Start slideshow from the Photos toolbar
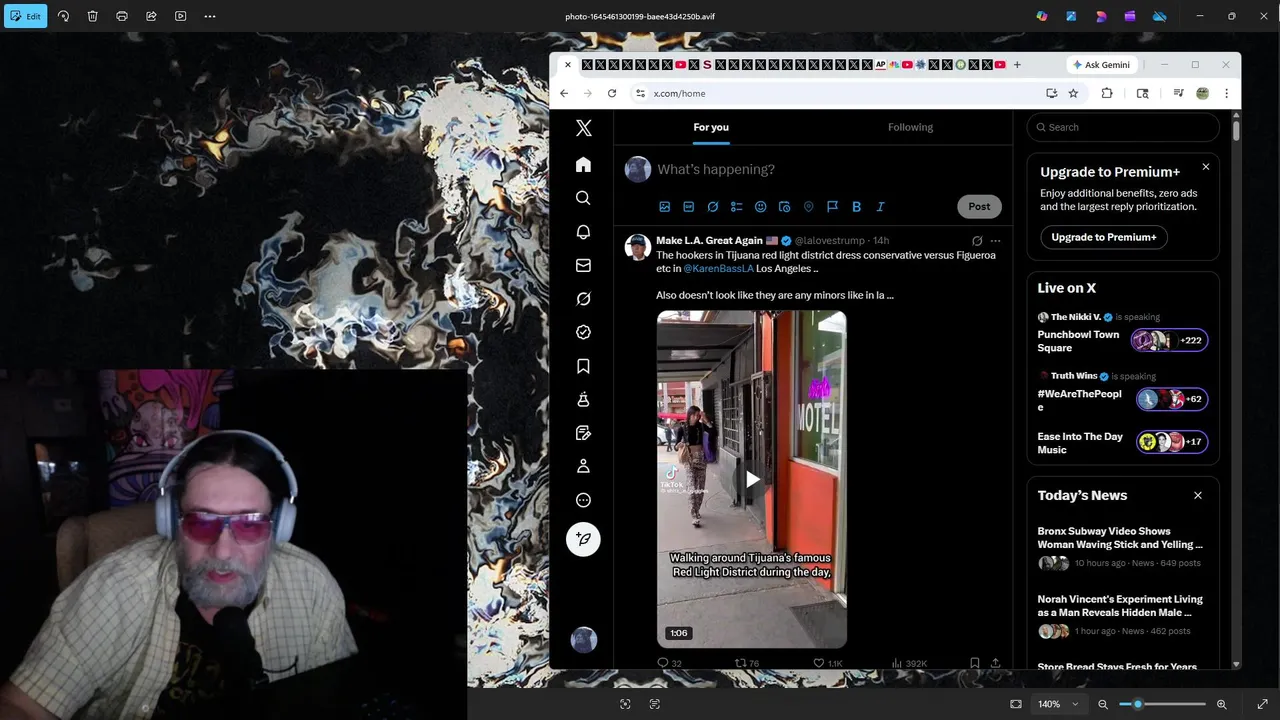Screen dimensions: 1280x720 (180, 16)
